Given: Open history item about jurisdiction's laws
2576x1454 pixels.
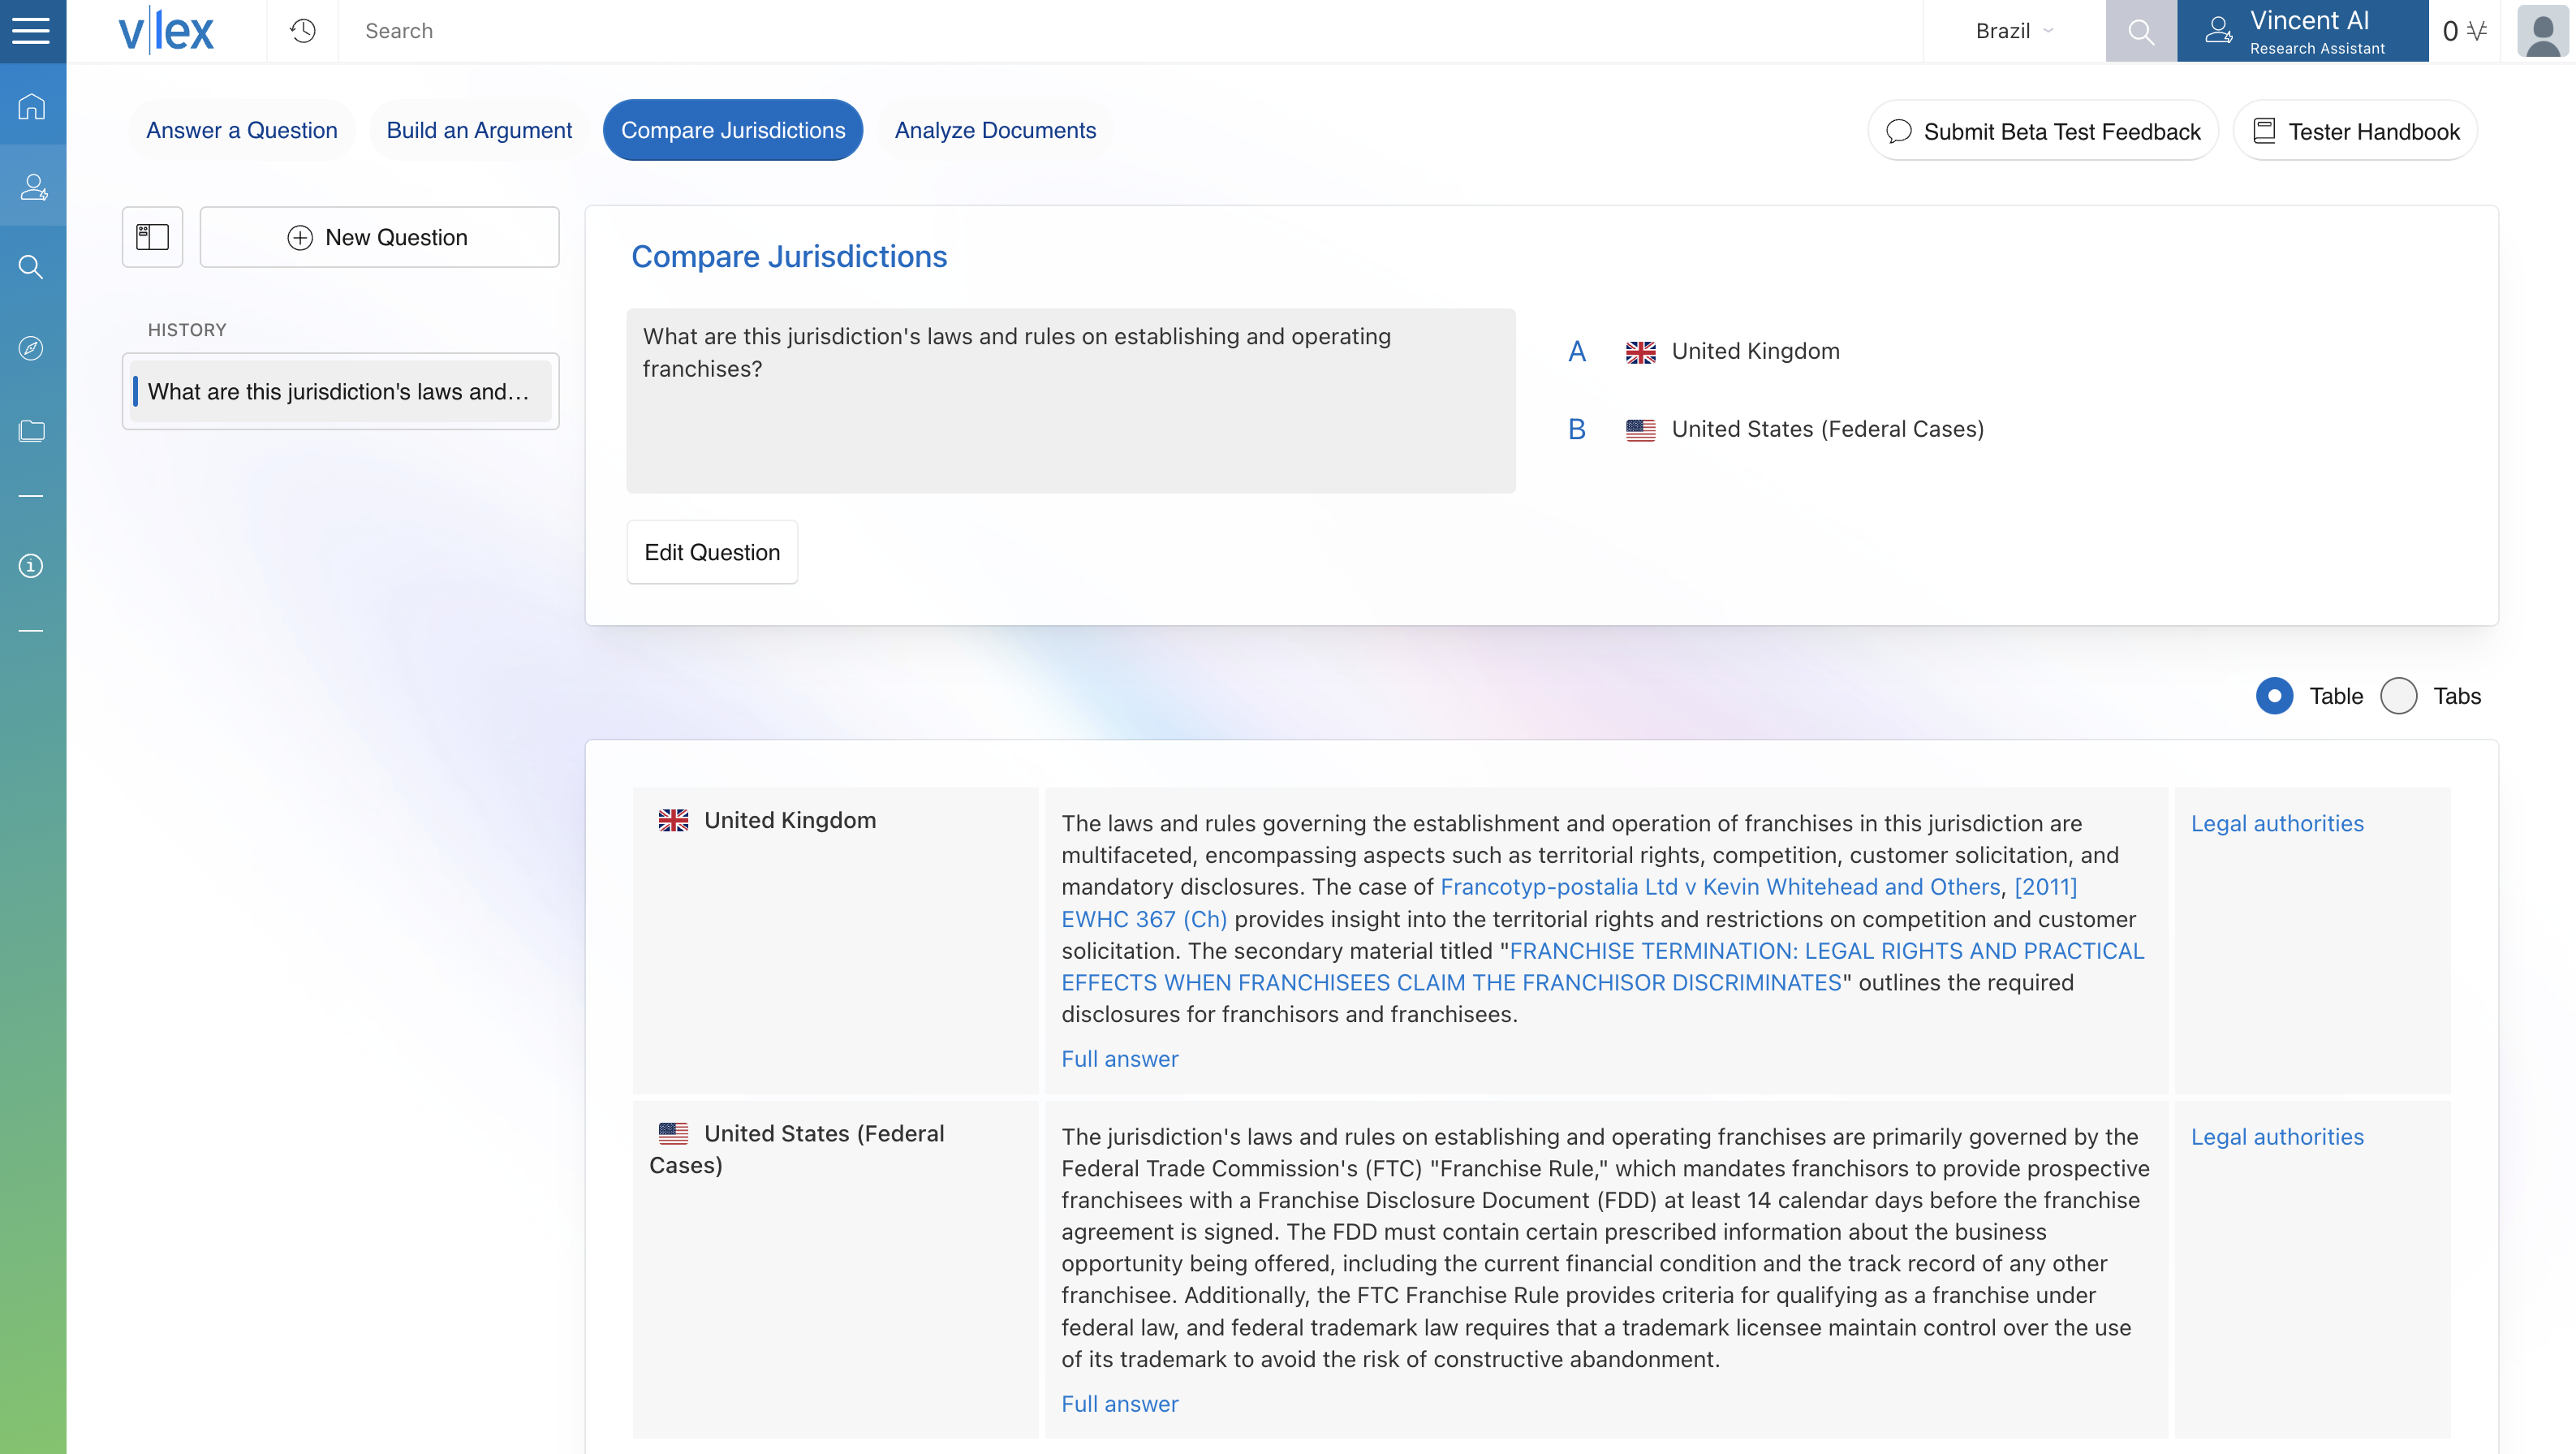Looking at the screenshot, I should point(340,392).
